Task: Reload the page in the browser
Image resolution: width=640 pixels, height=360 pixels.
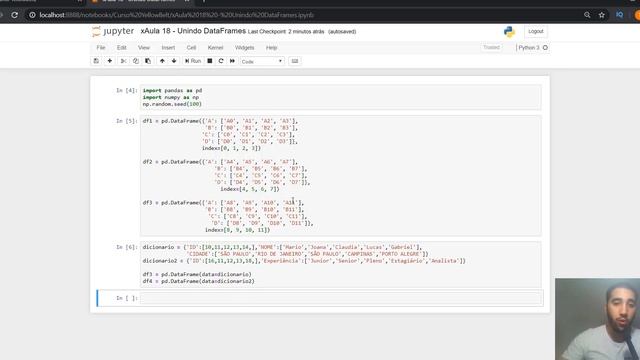Action: tap(14, 15)
